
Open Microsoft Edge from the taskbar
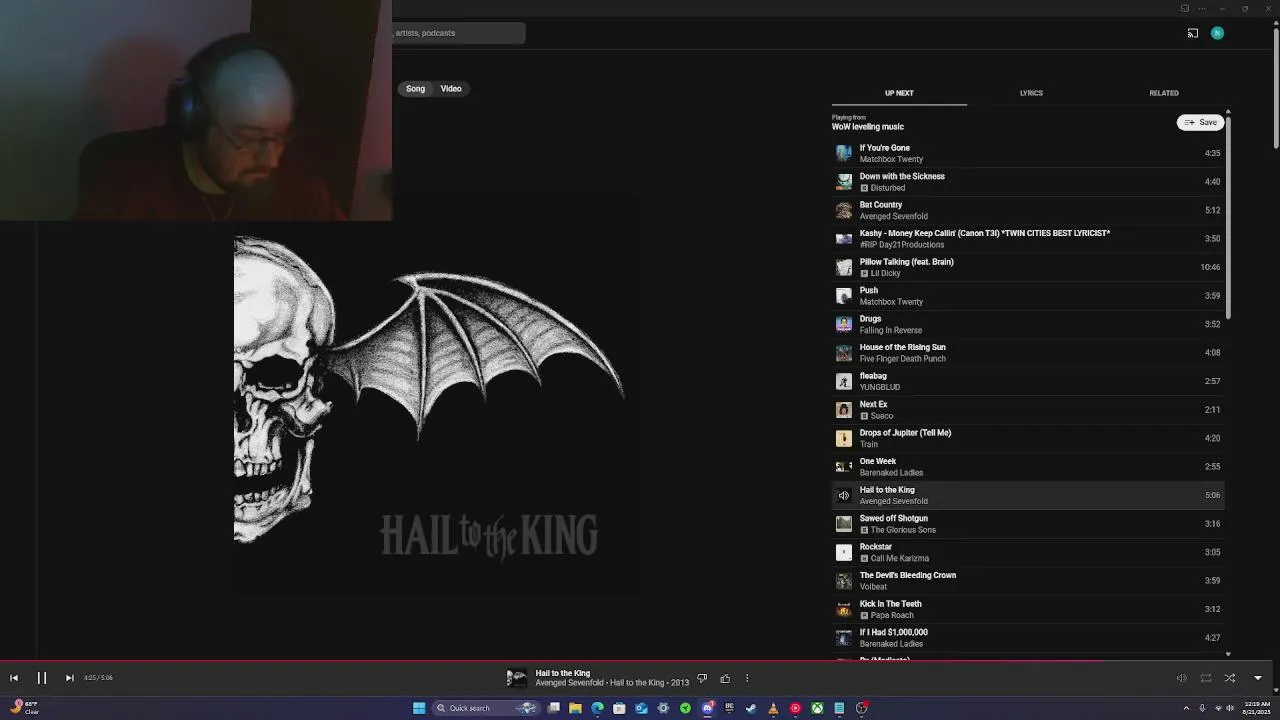[x=597, y=708]
